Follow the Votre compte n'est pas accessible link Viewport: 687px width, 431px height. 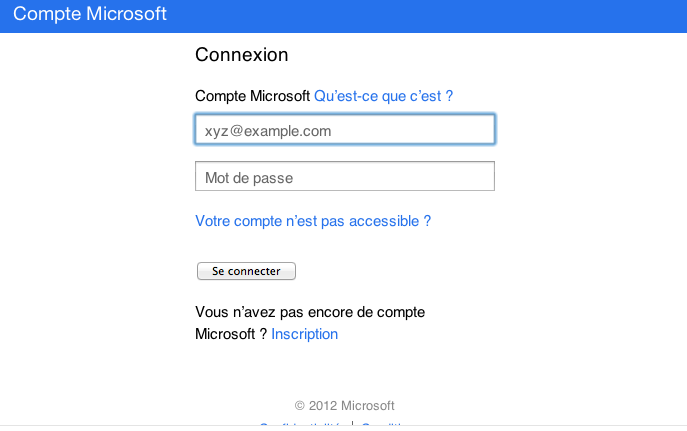click(x=313, y=221)
